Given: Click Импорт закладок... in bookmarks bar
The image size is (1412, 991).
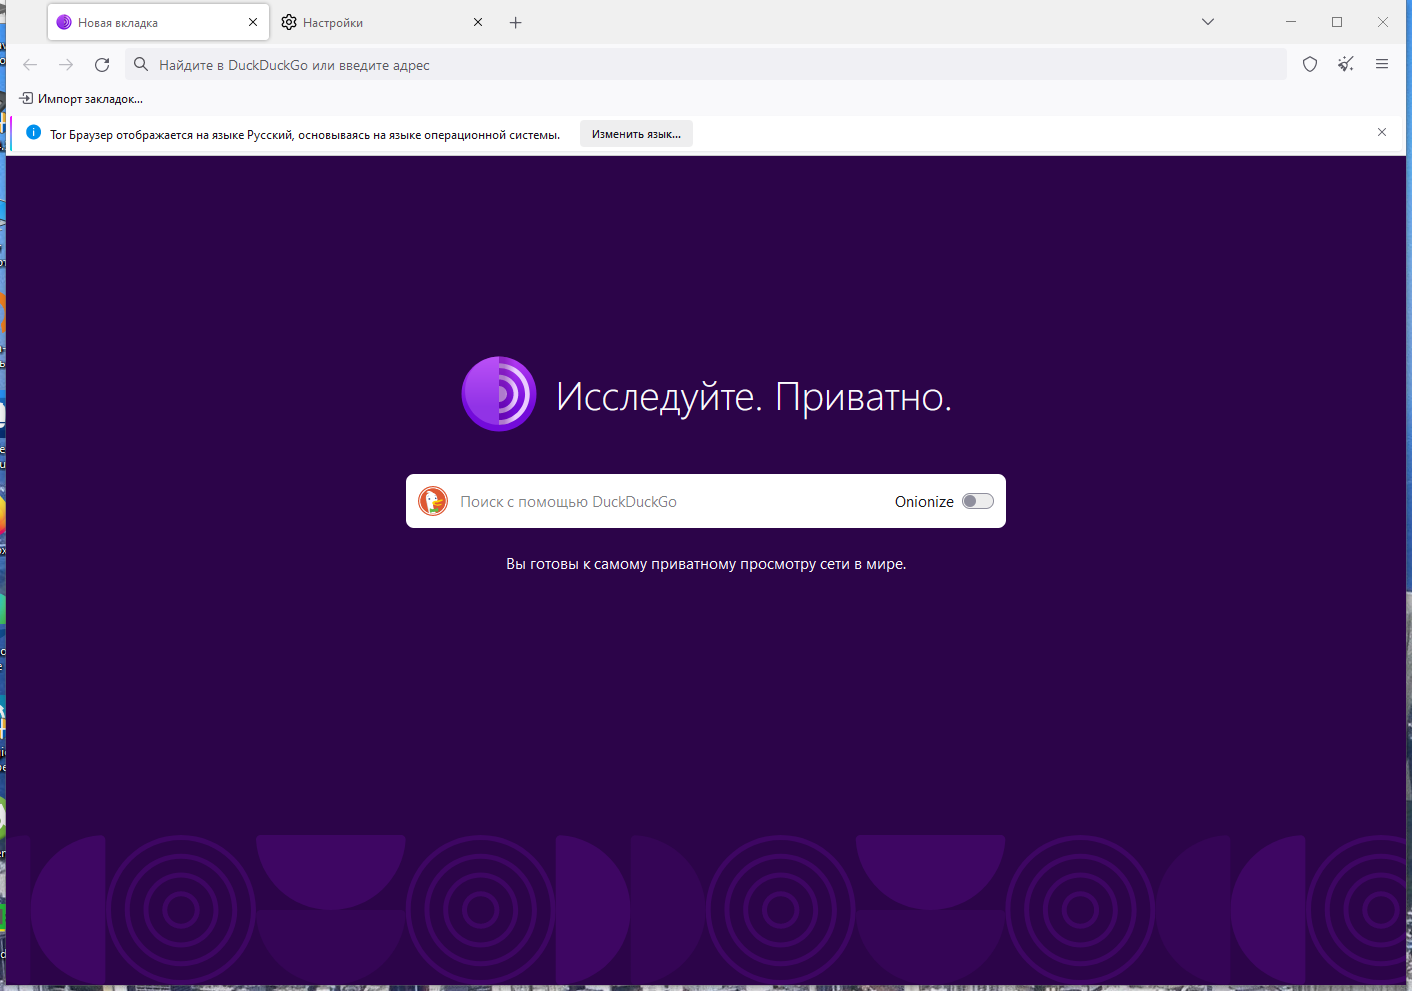Looking at the screenshot, I should [81, 99].
